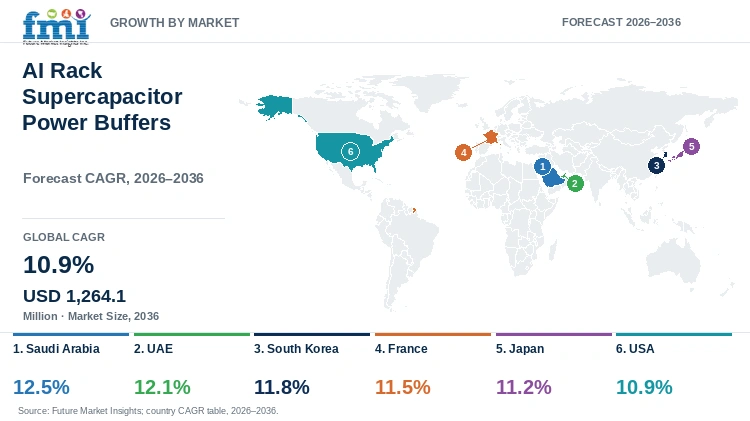Screen dimensions: 750x421
Task: Click the '4. France' country label
Action: (401, 349)
